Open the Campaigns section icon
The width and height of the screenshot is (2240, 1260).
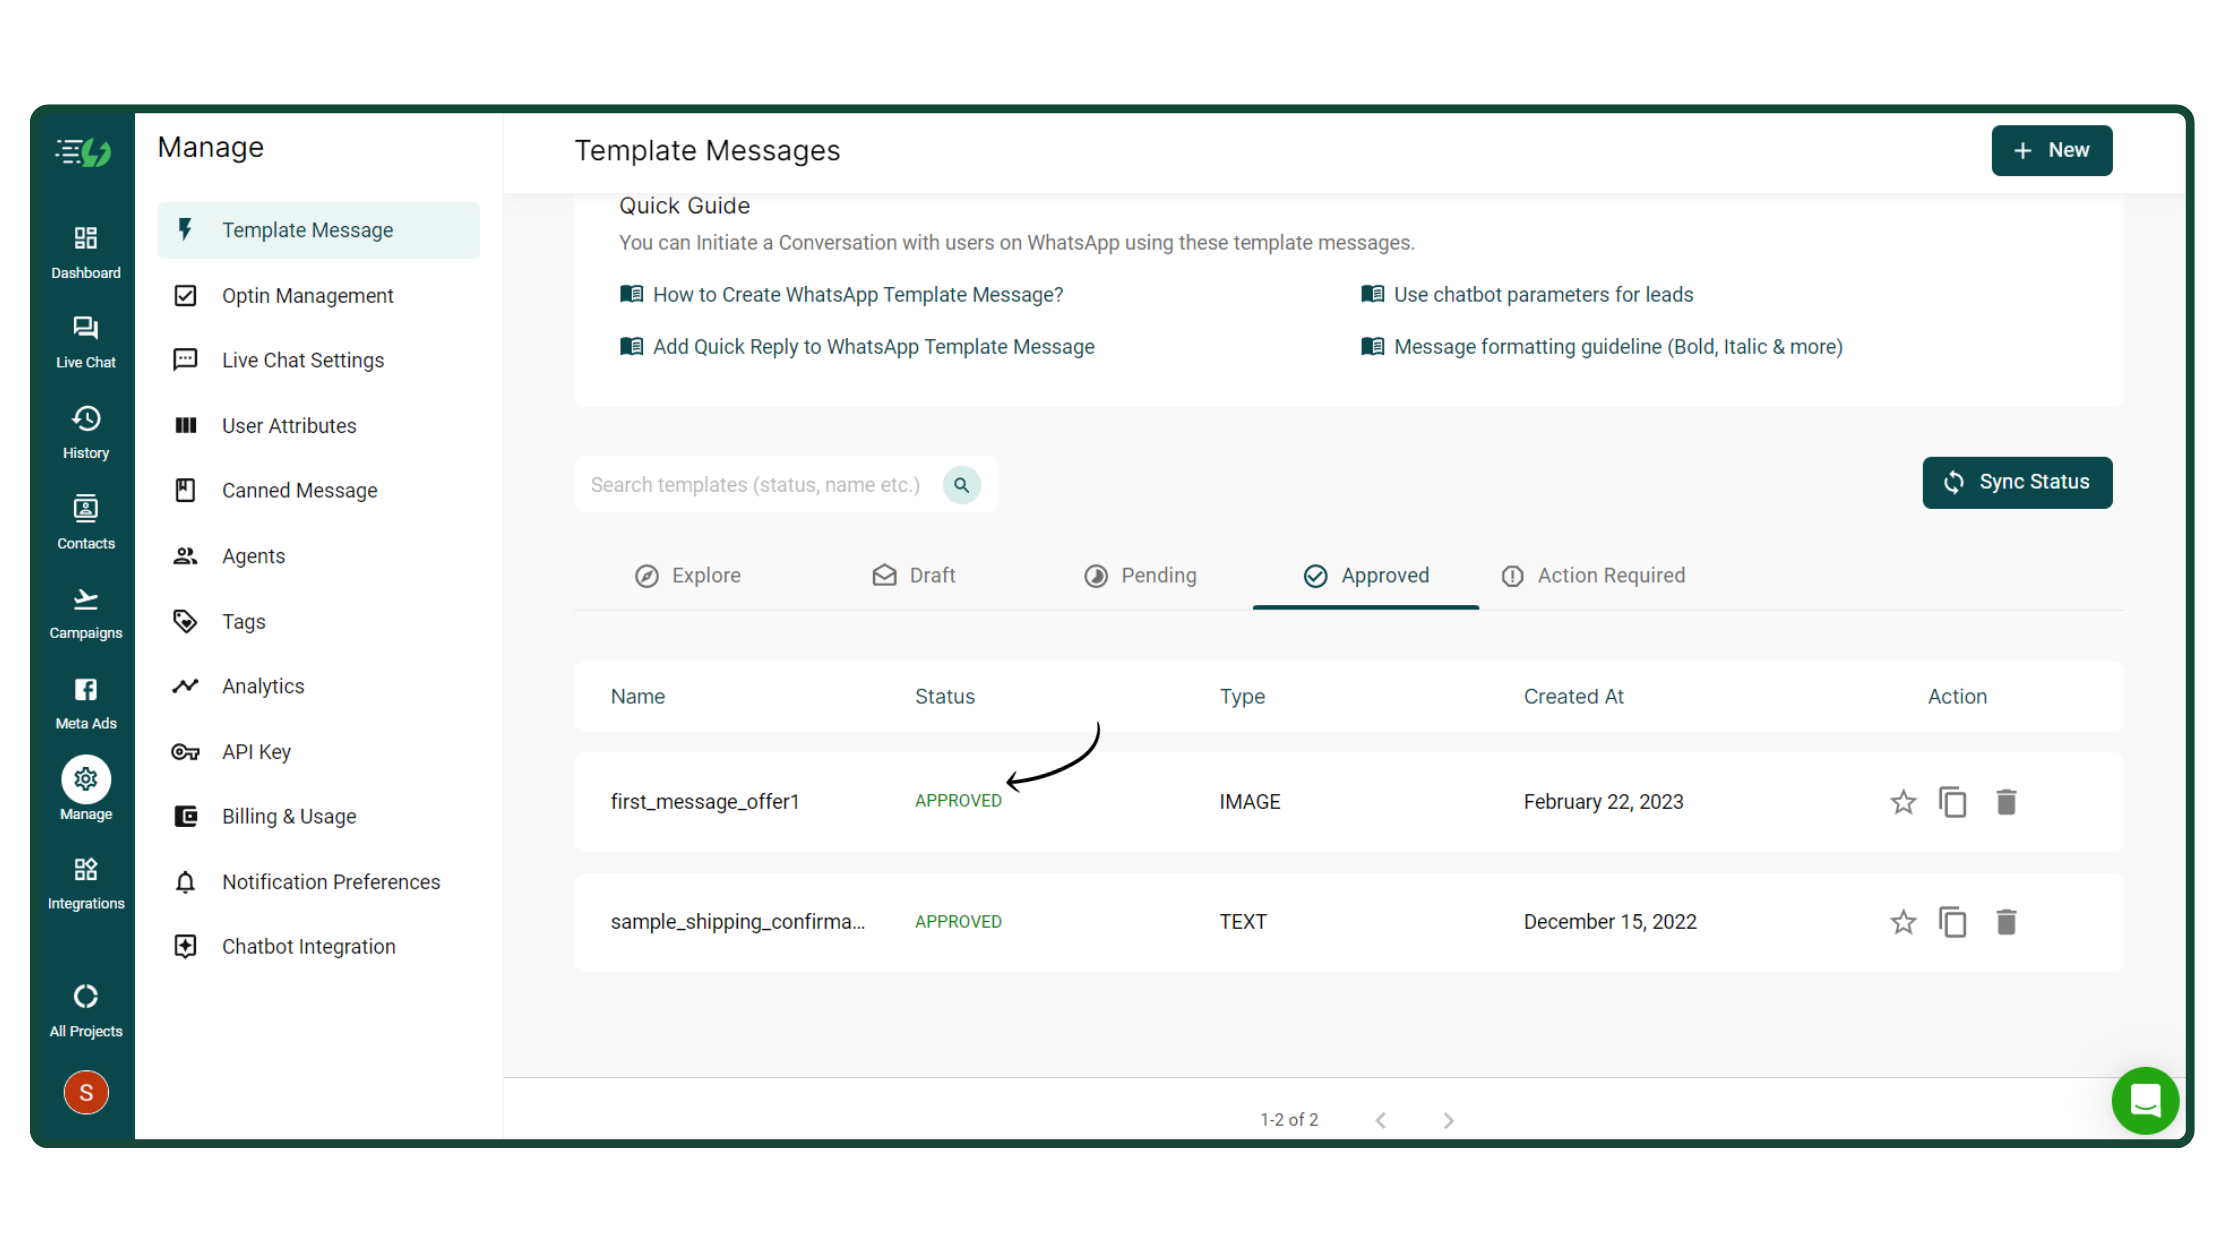86,613
